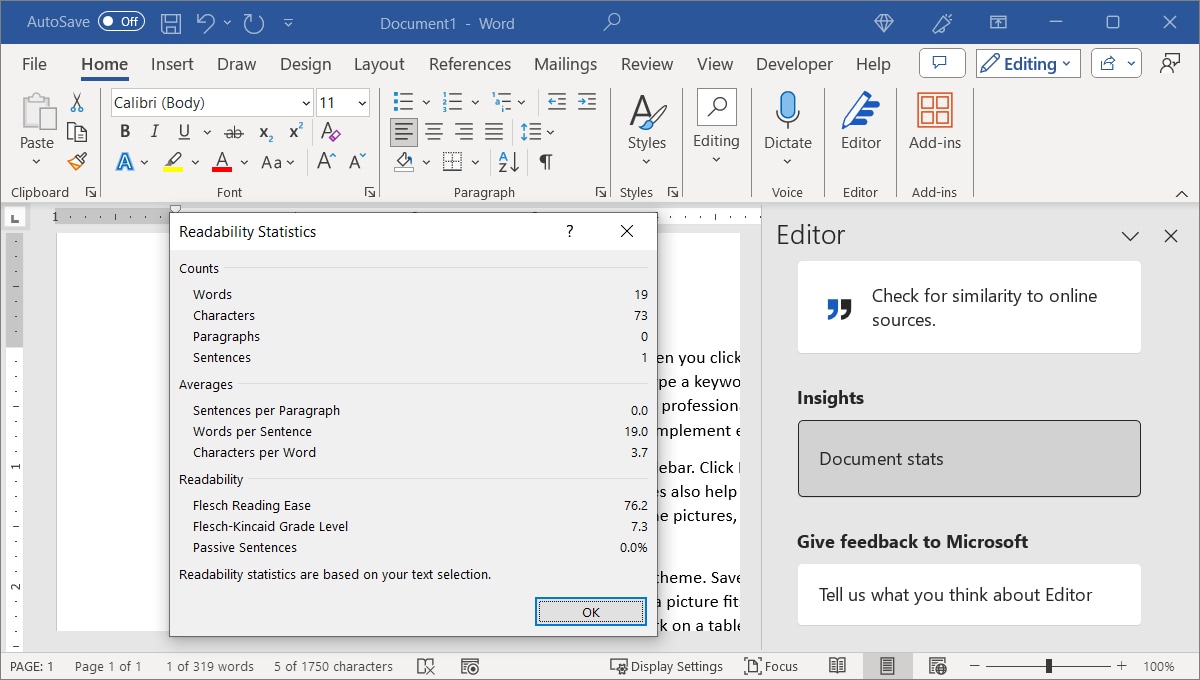Click OK in Readability Statistics

point(590,611)
